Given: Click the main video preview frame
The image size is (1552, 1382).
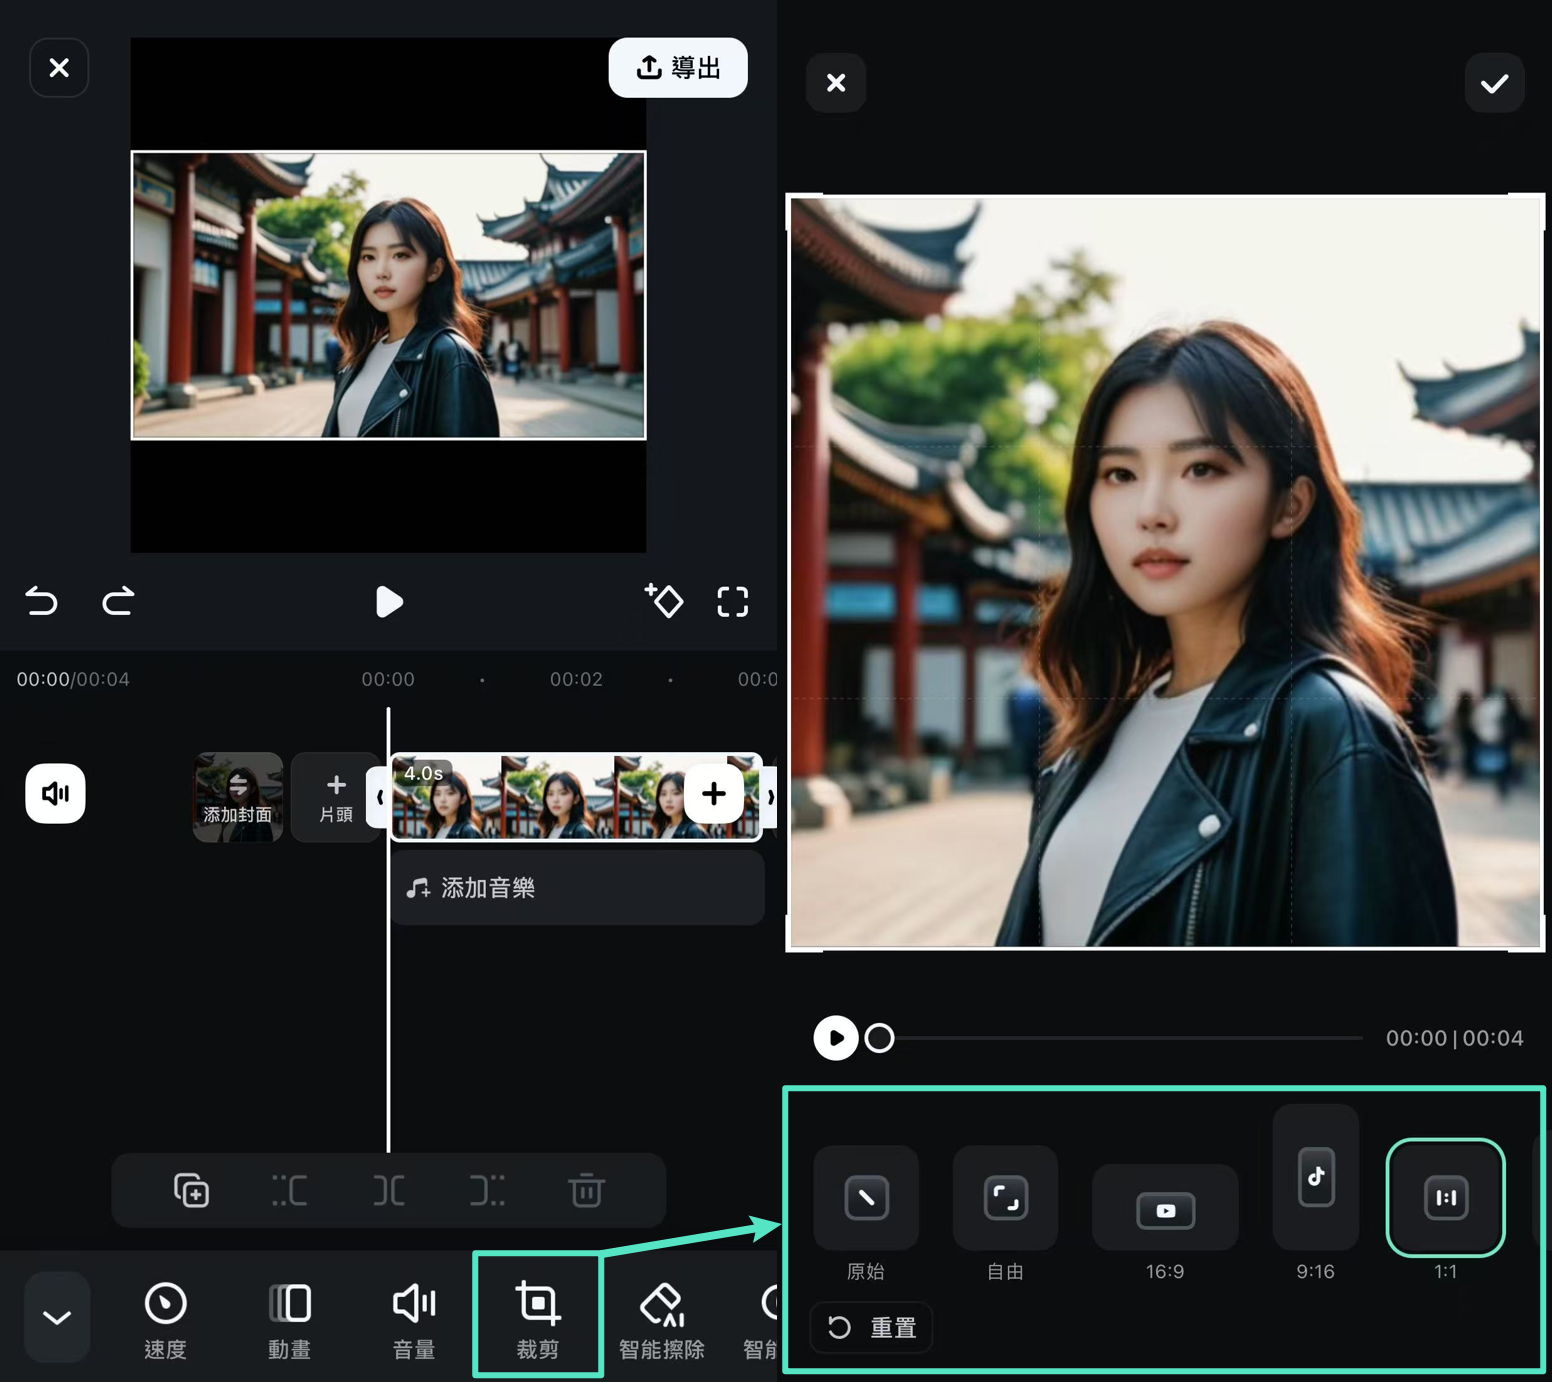Looking at the screenshot, I should coord(388,295).
